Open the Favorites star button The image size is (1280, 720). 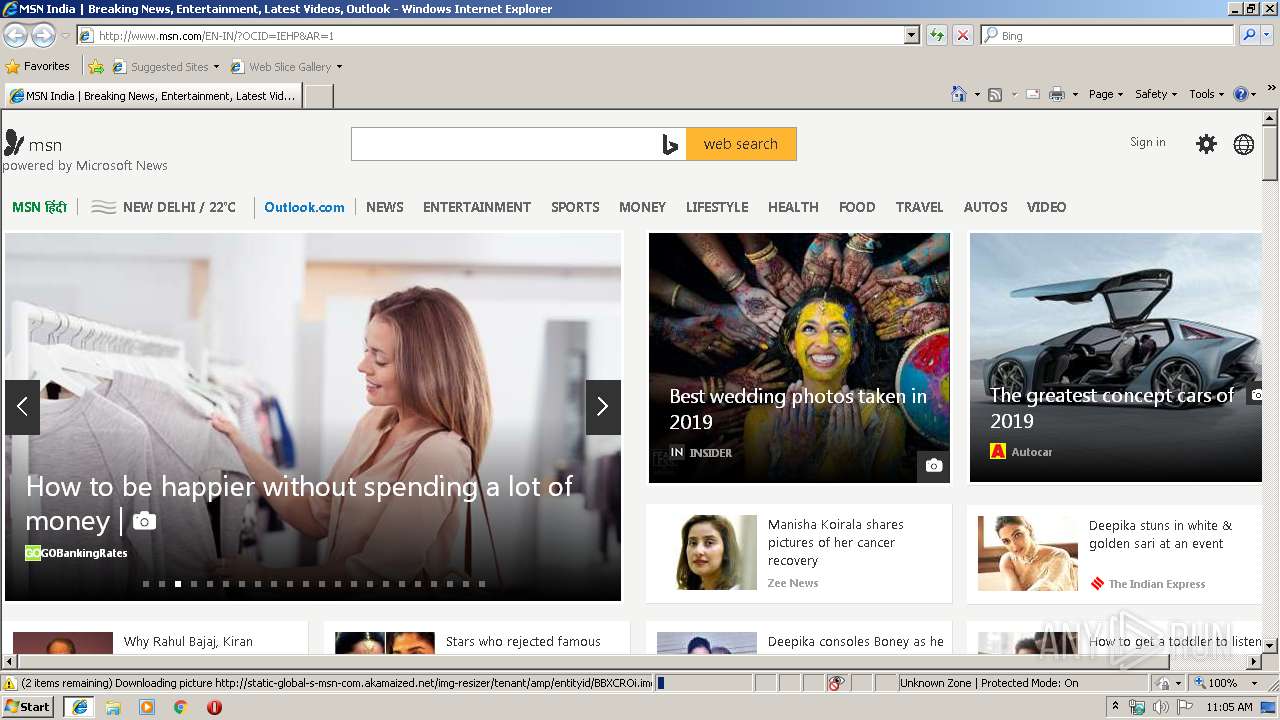tap(37, 66)
